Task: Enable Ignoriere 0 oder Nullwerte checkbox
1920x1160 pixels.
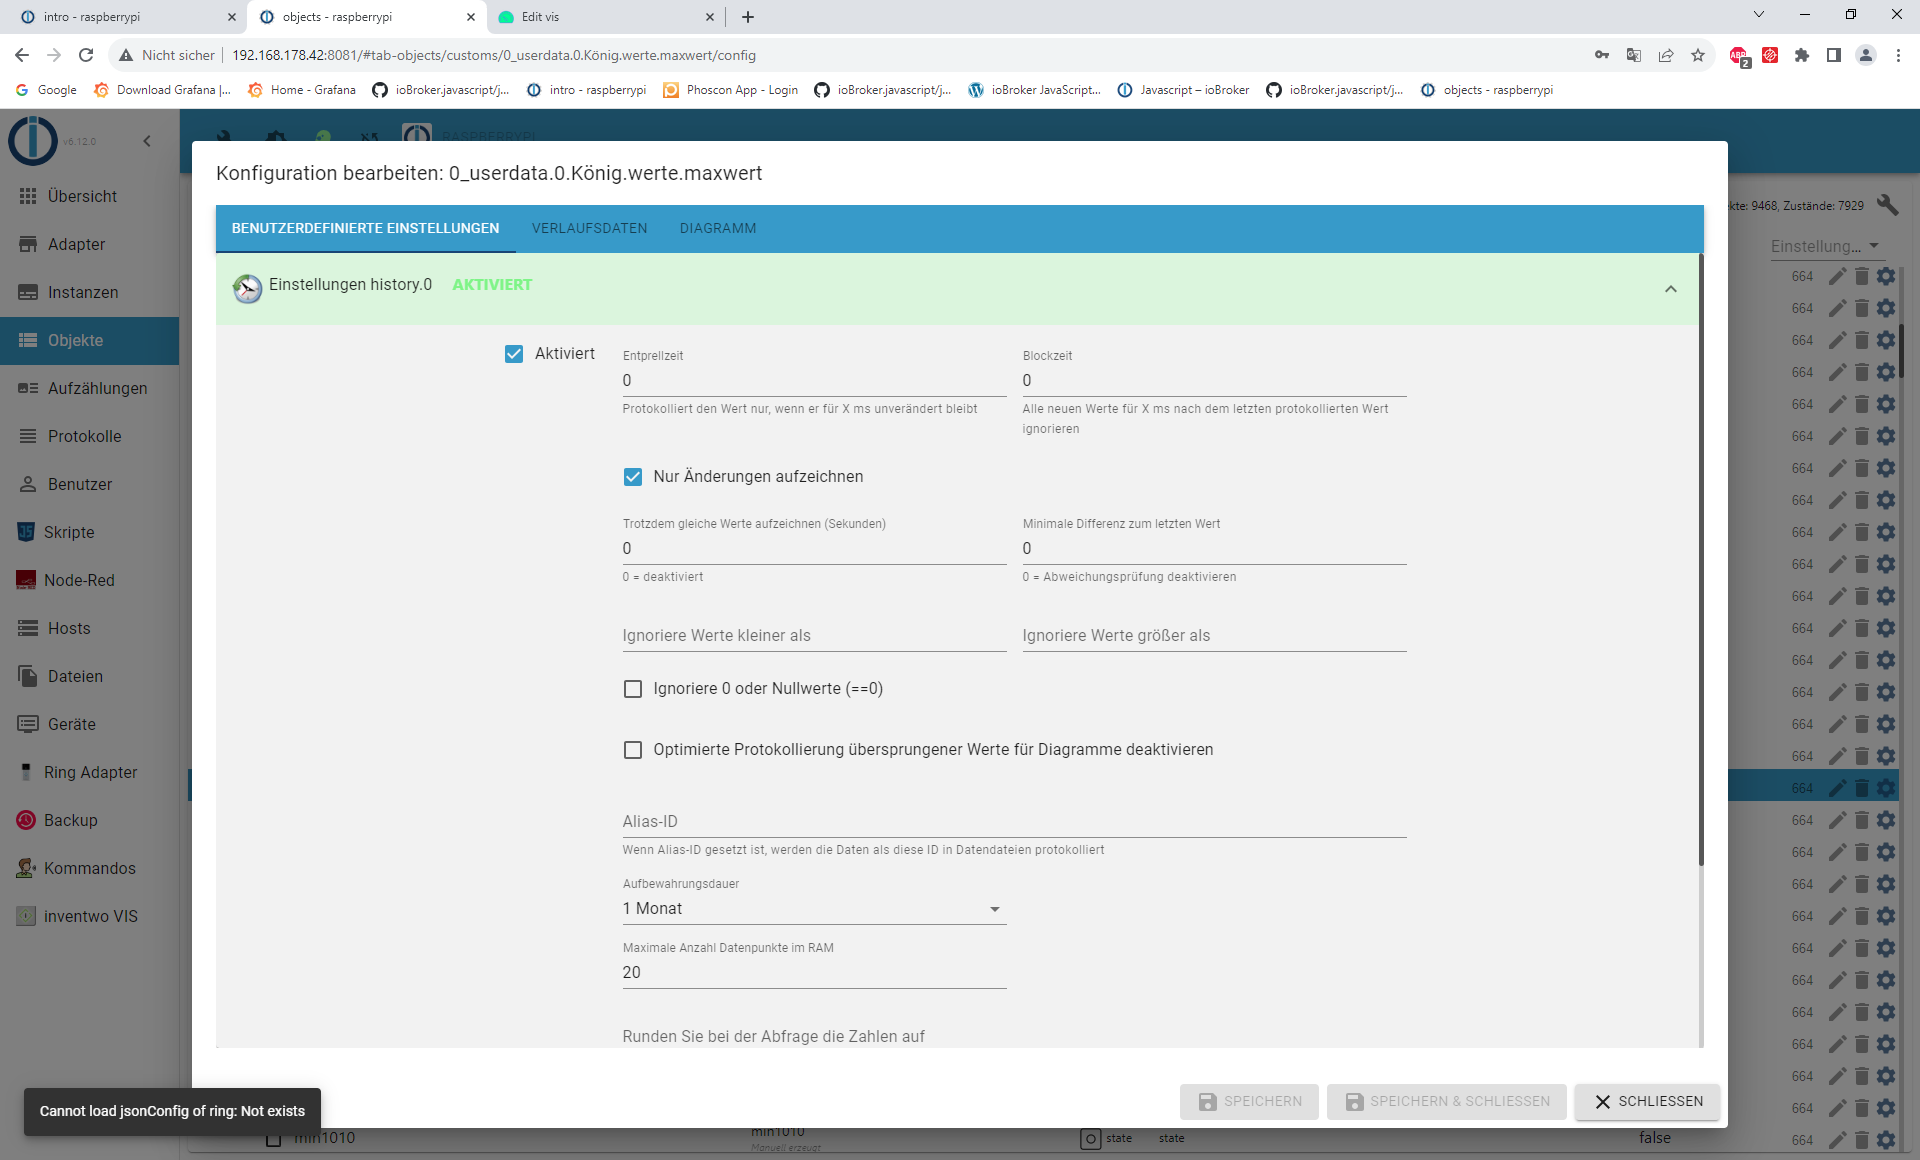Action: click(633, 689)
